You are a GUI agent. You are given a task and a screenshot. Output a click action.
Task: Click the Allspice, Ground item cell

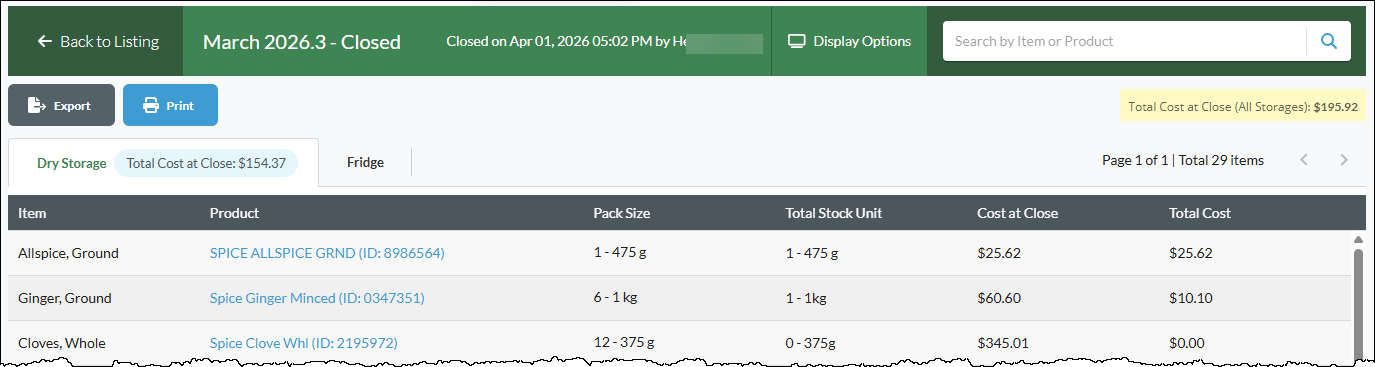[x=68, y=254]
